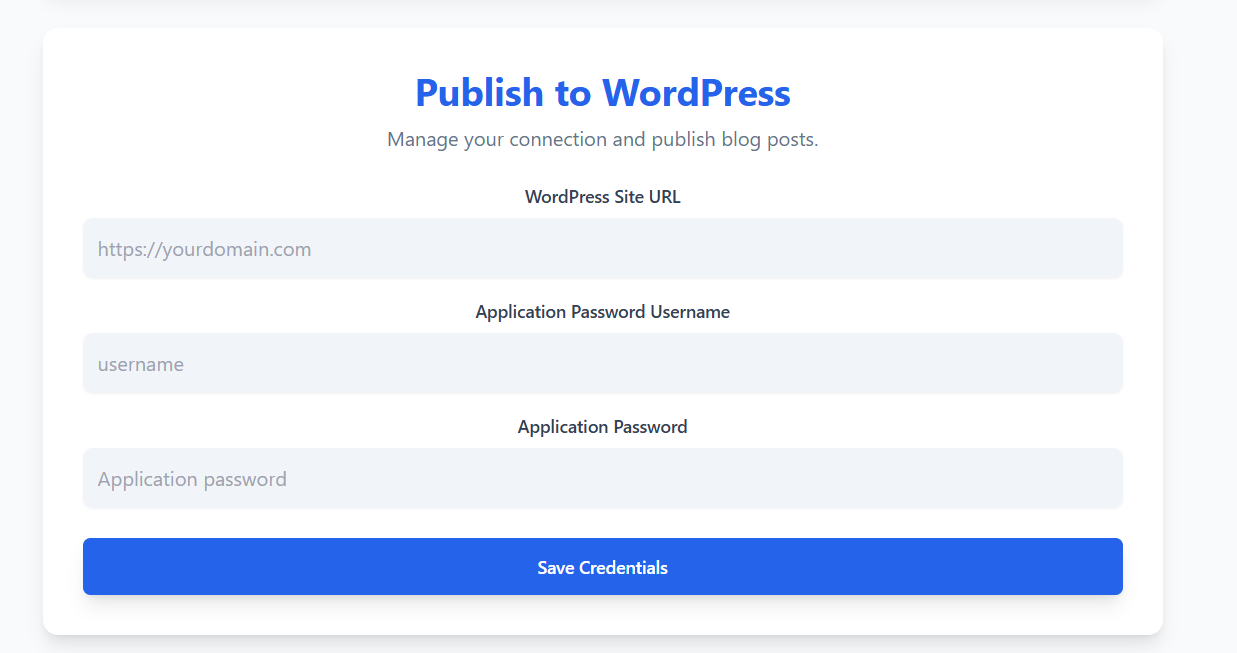Save Credentials using the blue button
The width and height of the screenshot is (1237, 653).
(602, 567)
